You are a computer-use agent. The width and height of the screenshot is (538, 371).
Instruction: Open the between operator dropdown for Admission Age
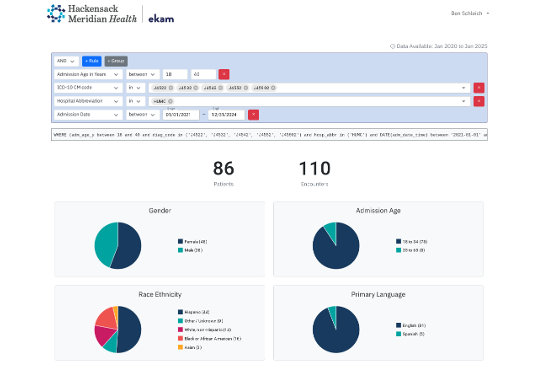142,74
